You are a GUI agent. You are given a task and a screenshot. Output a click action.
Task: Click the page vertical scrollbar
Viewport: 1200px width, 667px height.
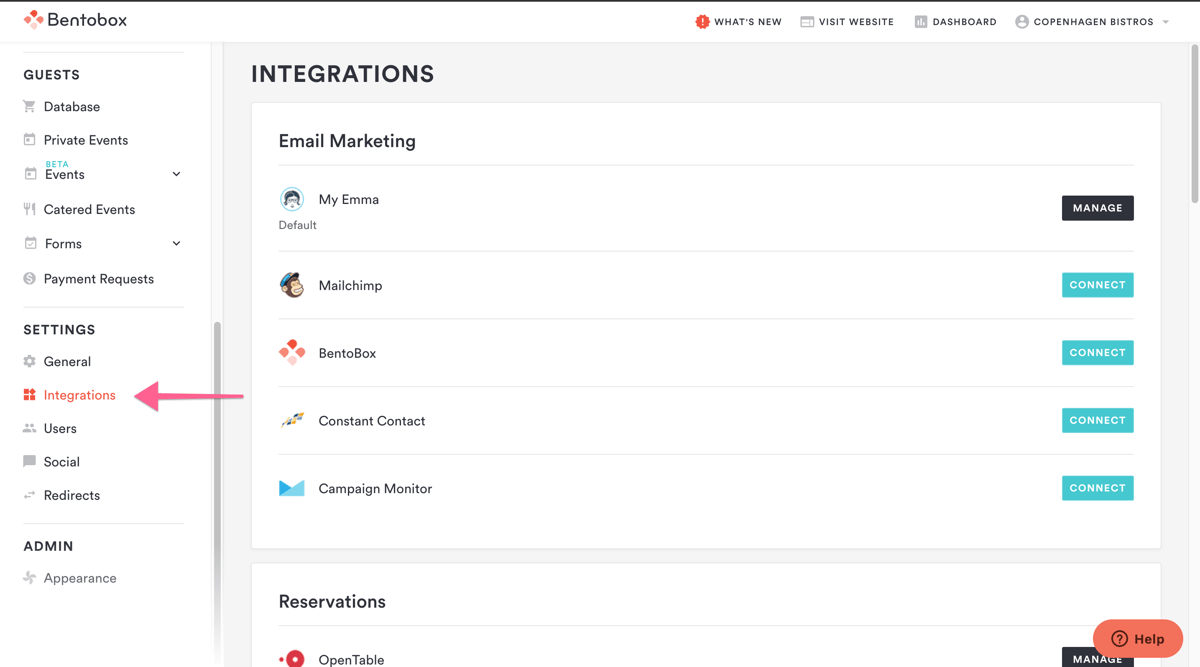click(1194, 124)
